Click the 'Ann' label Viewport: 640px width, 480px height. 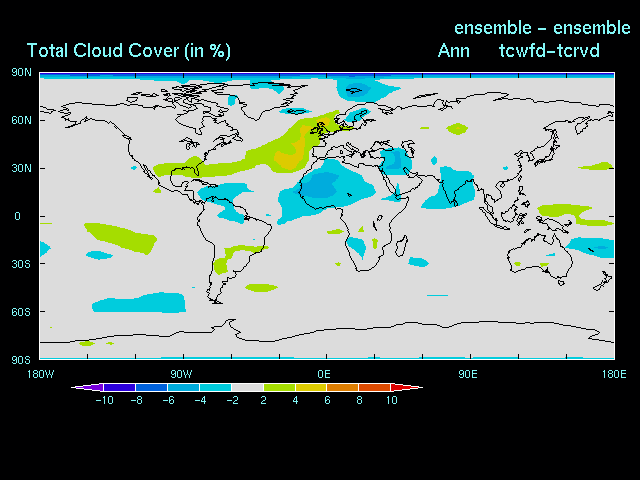(x=453, y=51)
